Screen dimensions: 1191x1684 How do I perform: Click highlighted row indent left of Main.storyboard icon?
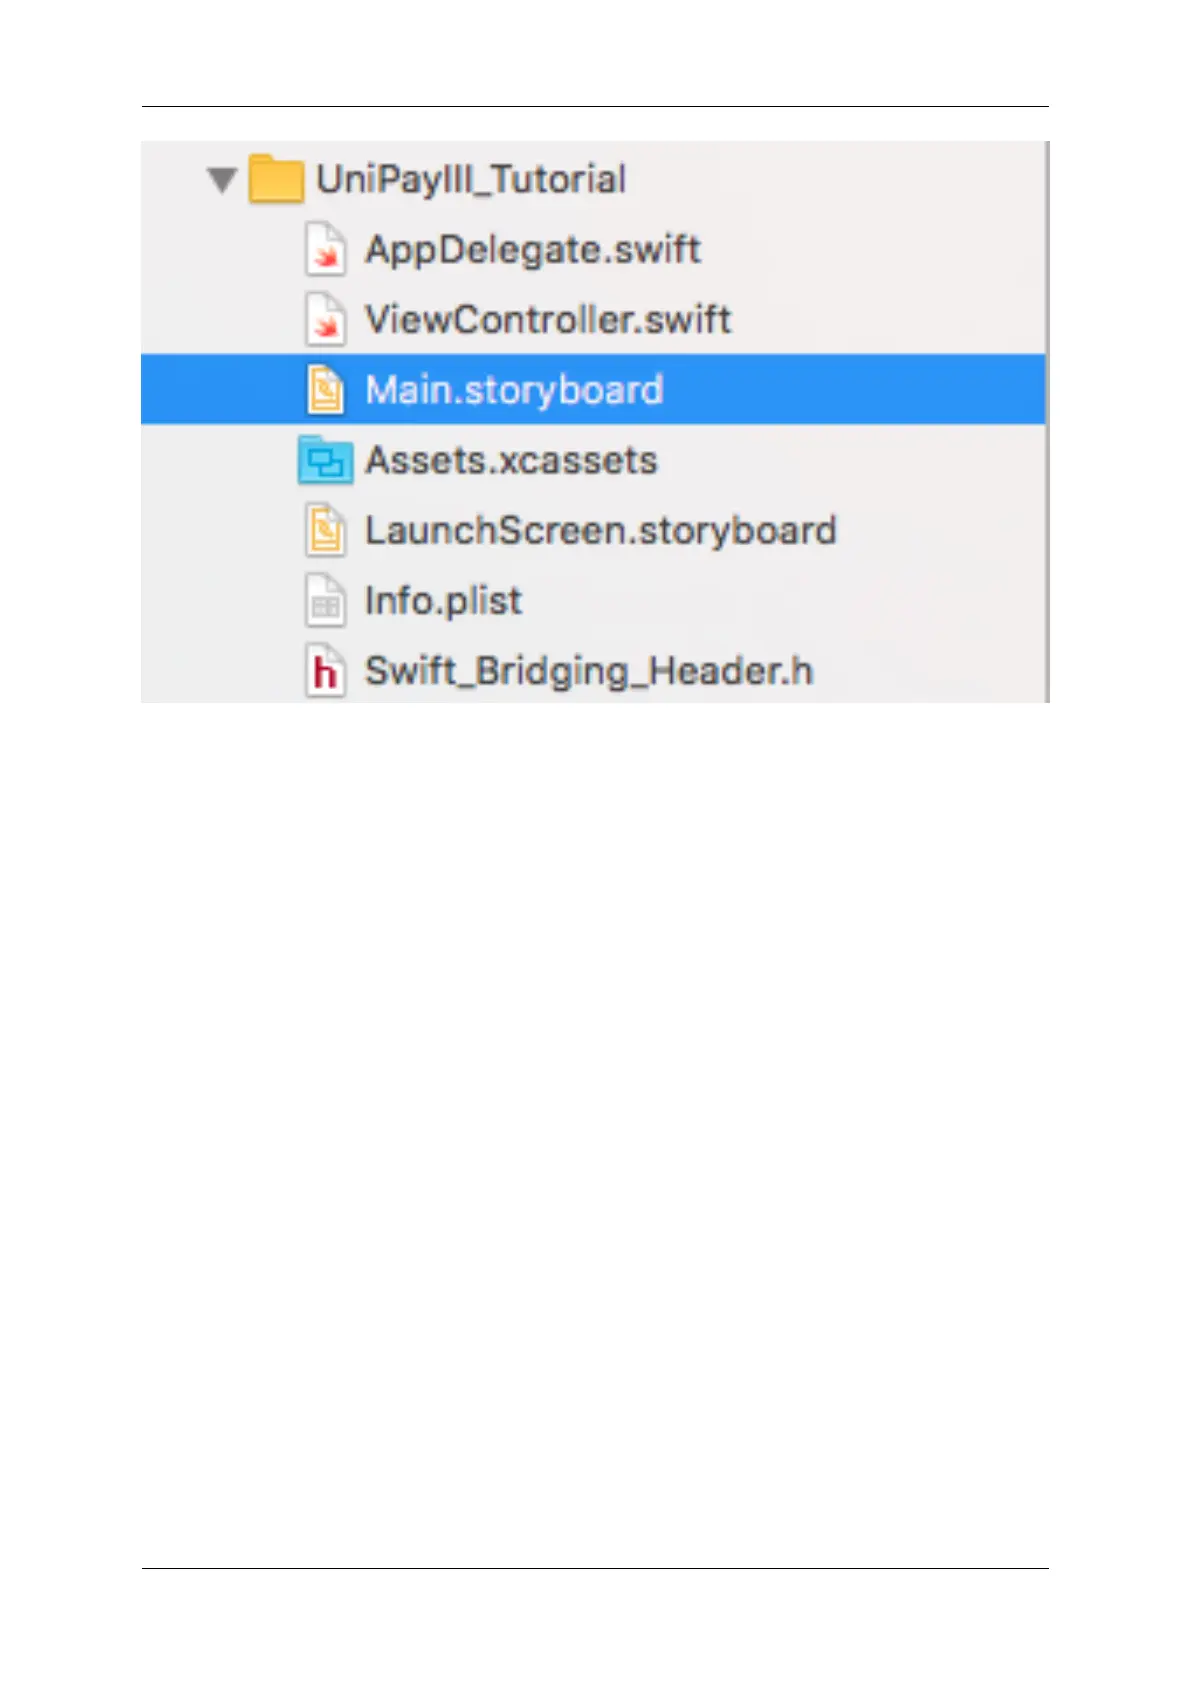coord(220,390)
